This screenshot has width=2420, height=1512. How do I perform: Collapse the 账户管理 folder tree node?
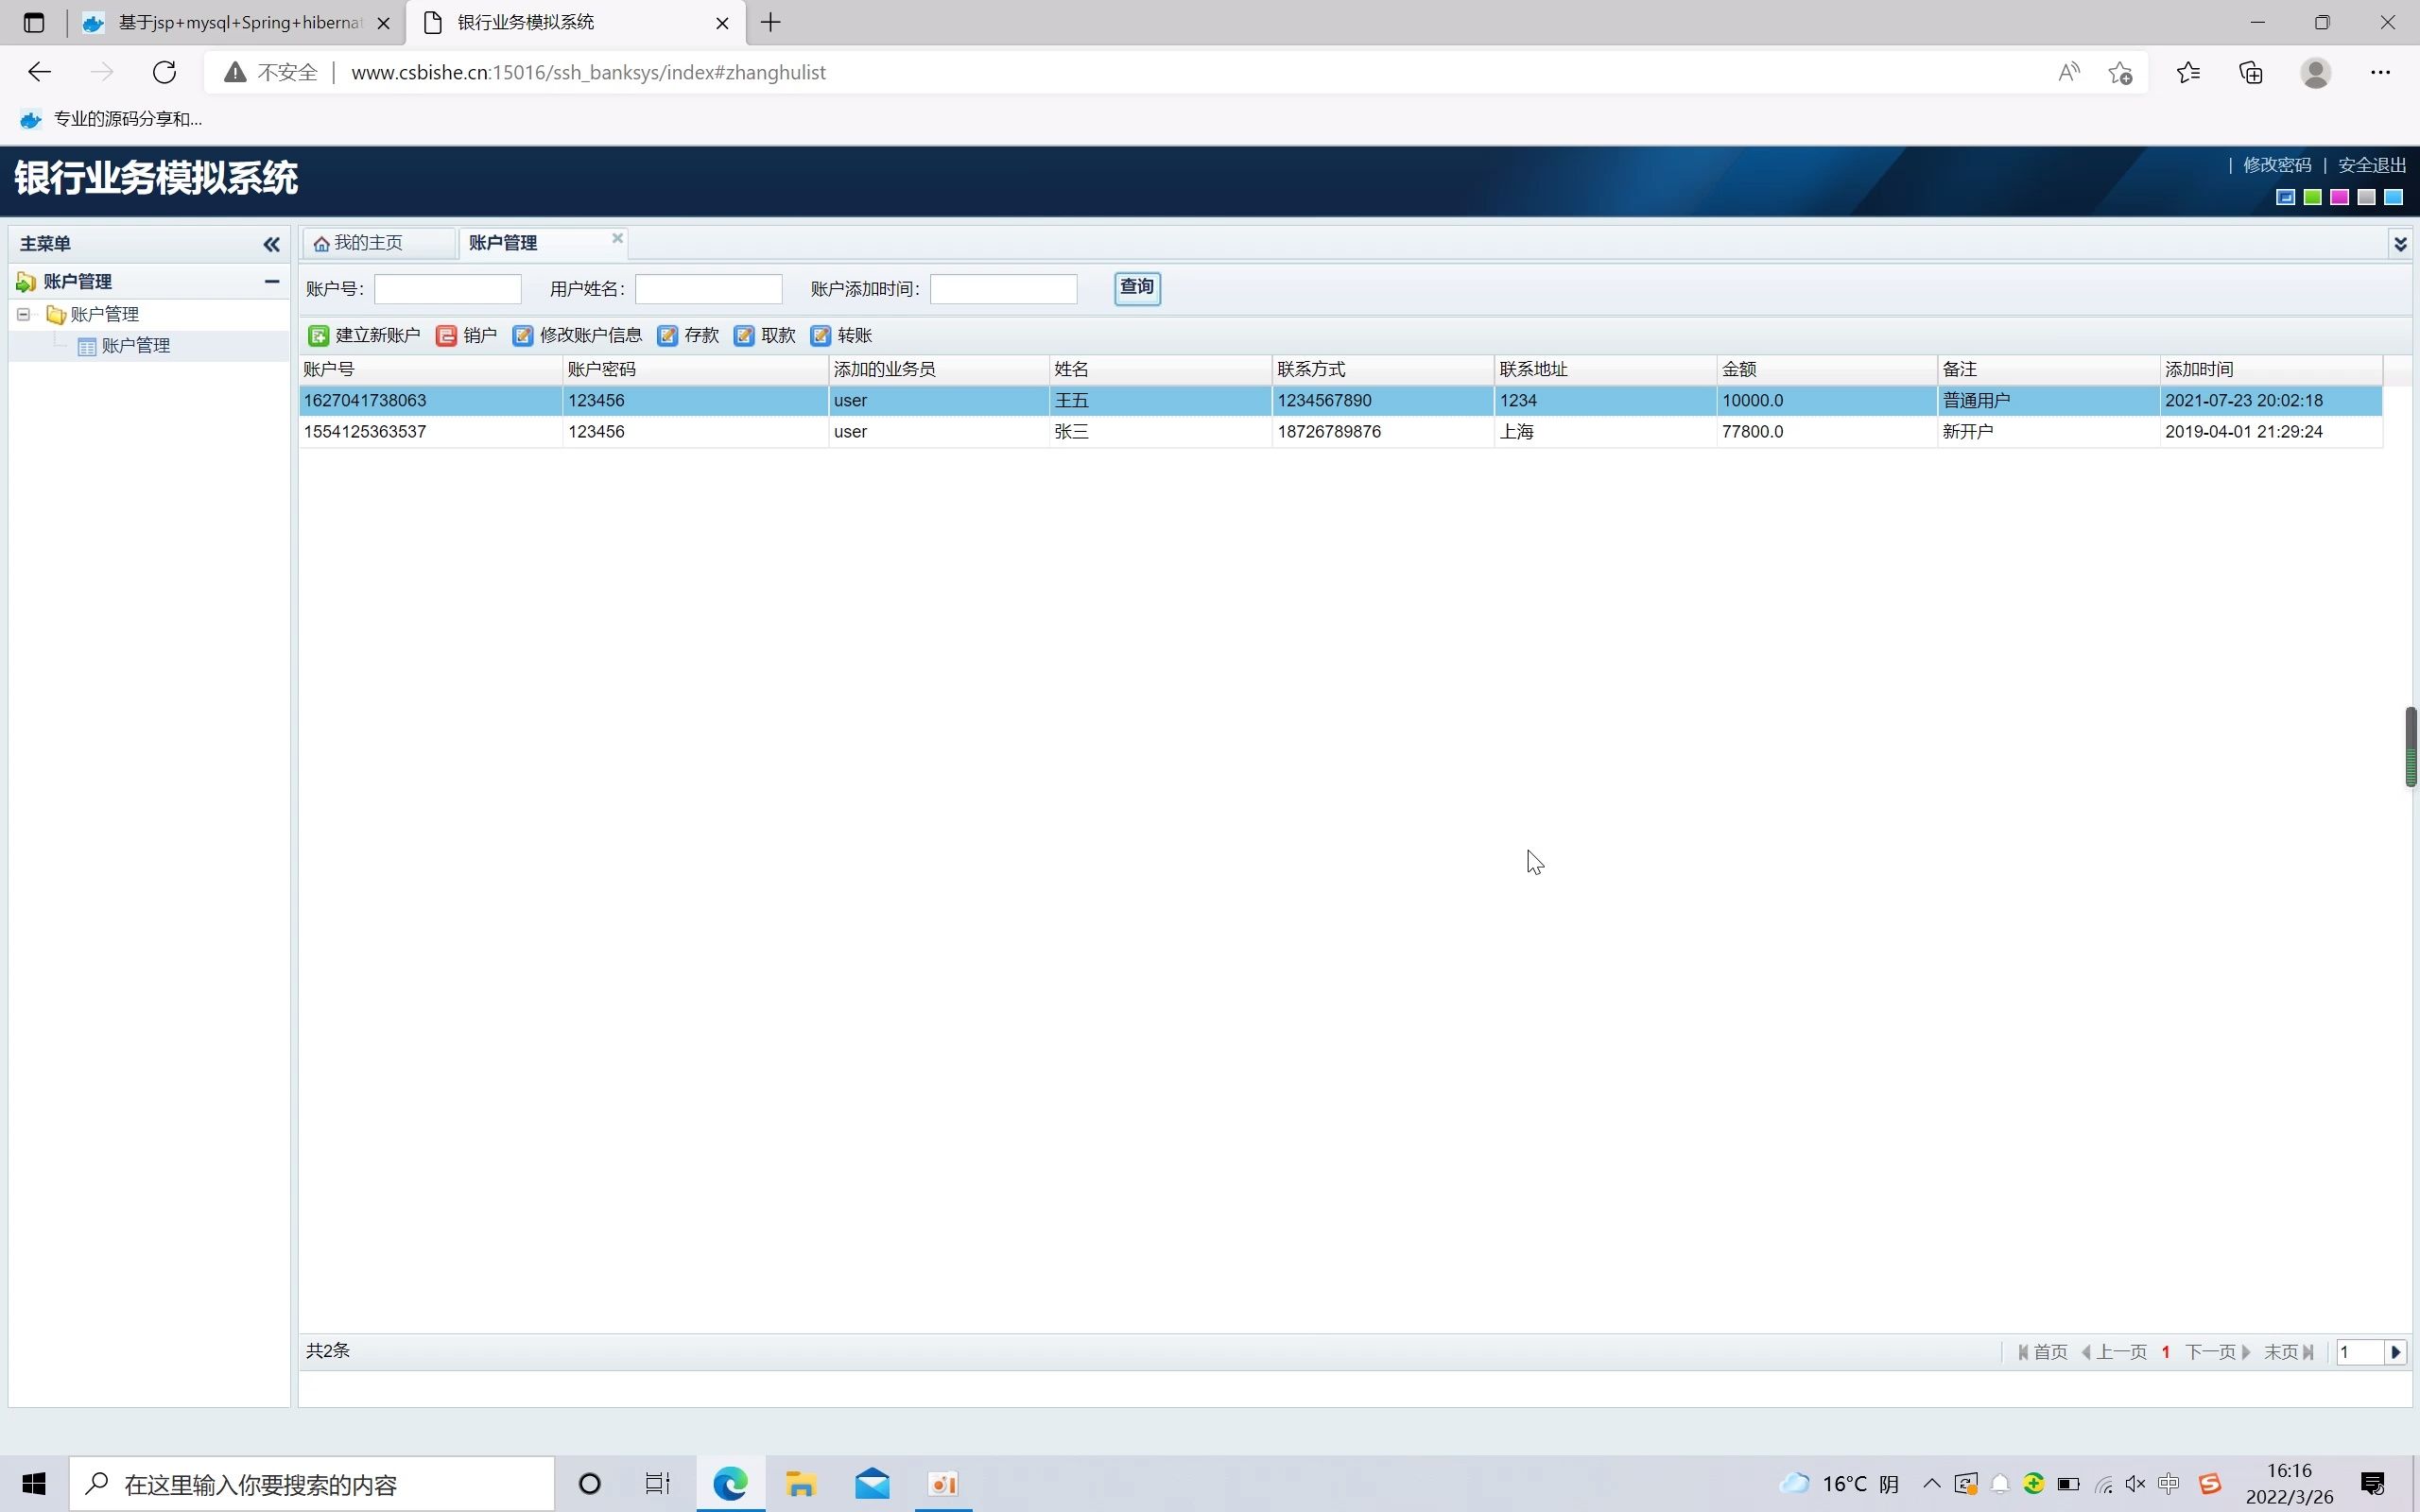23,314
